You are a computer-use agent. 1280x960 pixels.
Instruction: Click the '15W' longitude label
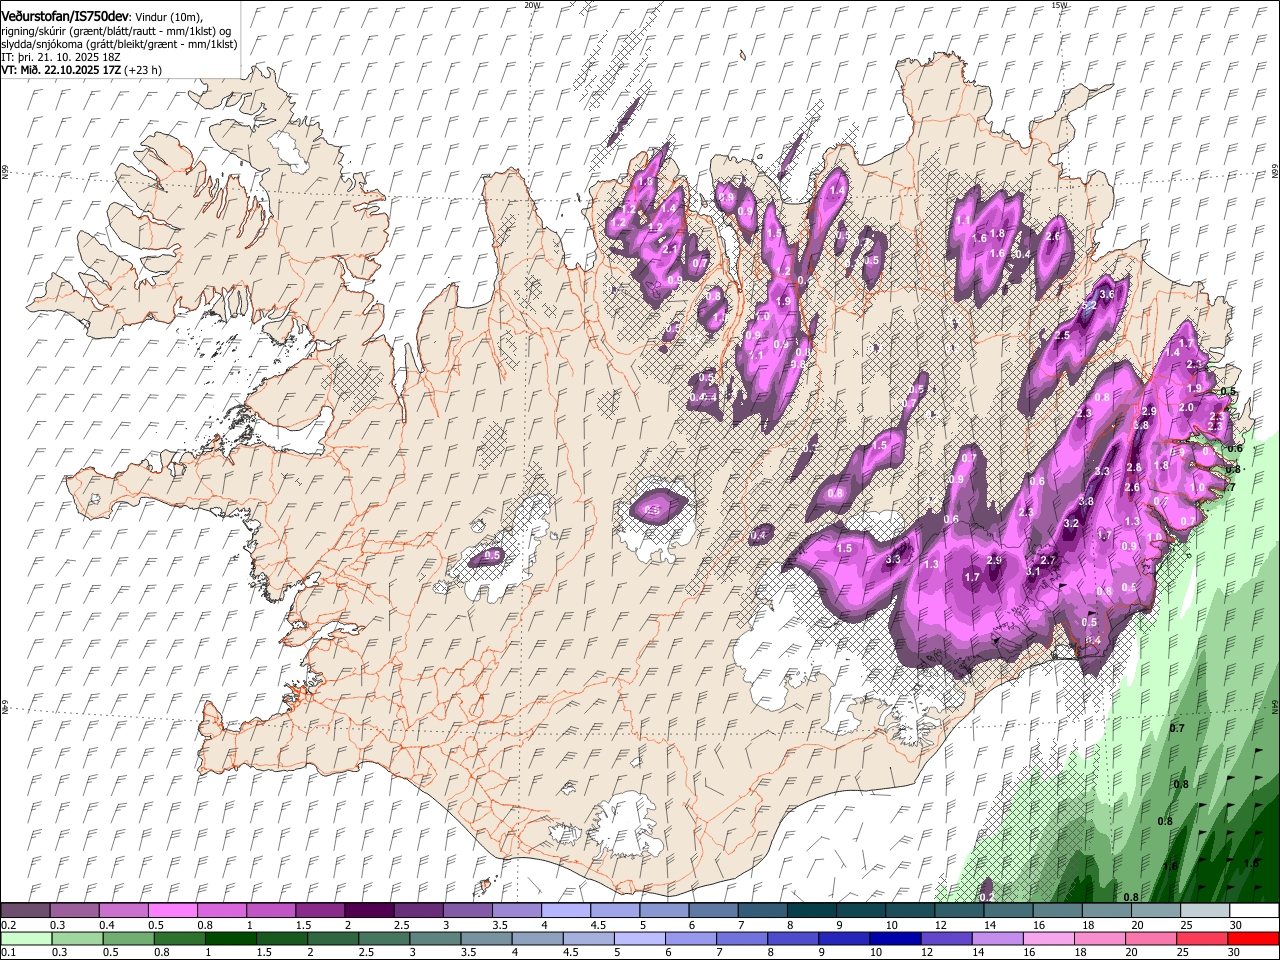(1059, 5)
